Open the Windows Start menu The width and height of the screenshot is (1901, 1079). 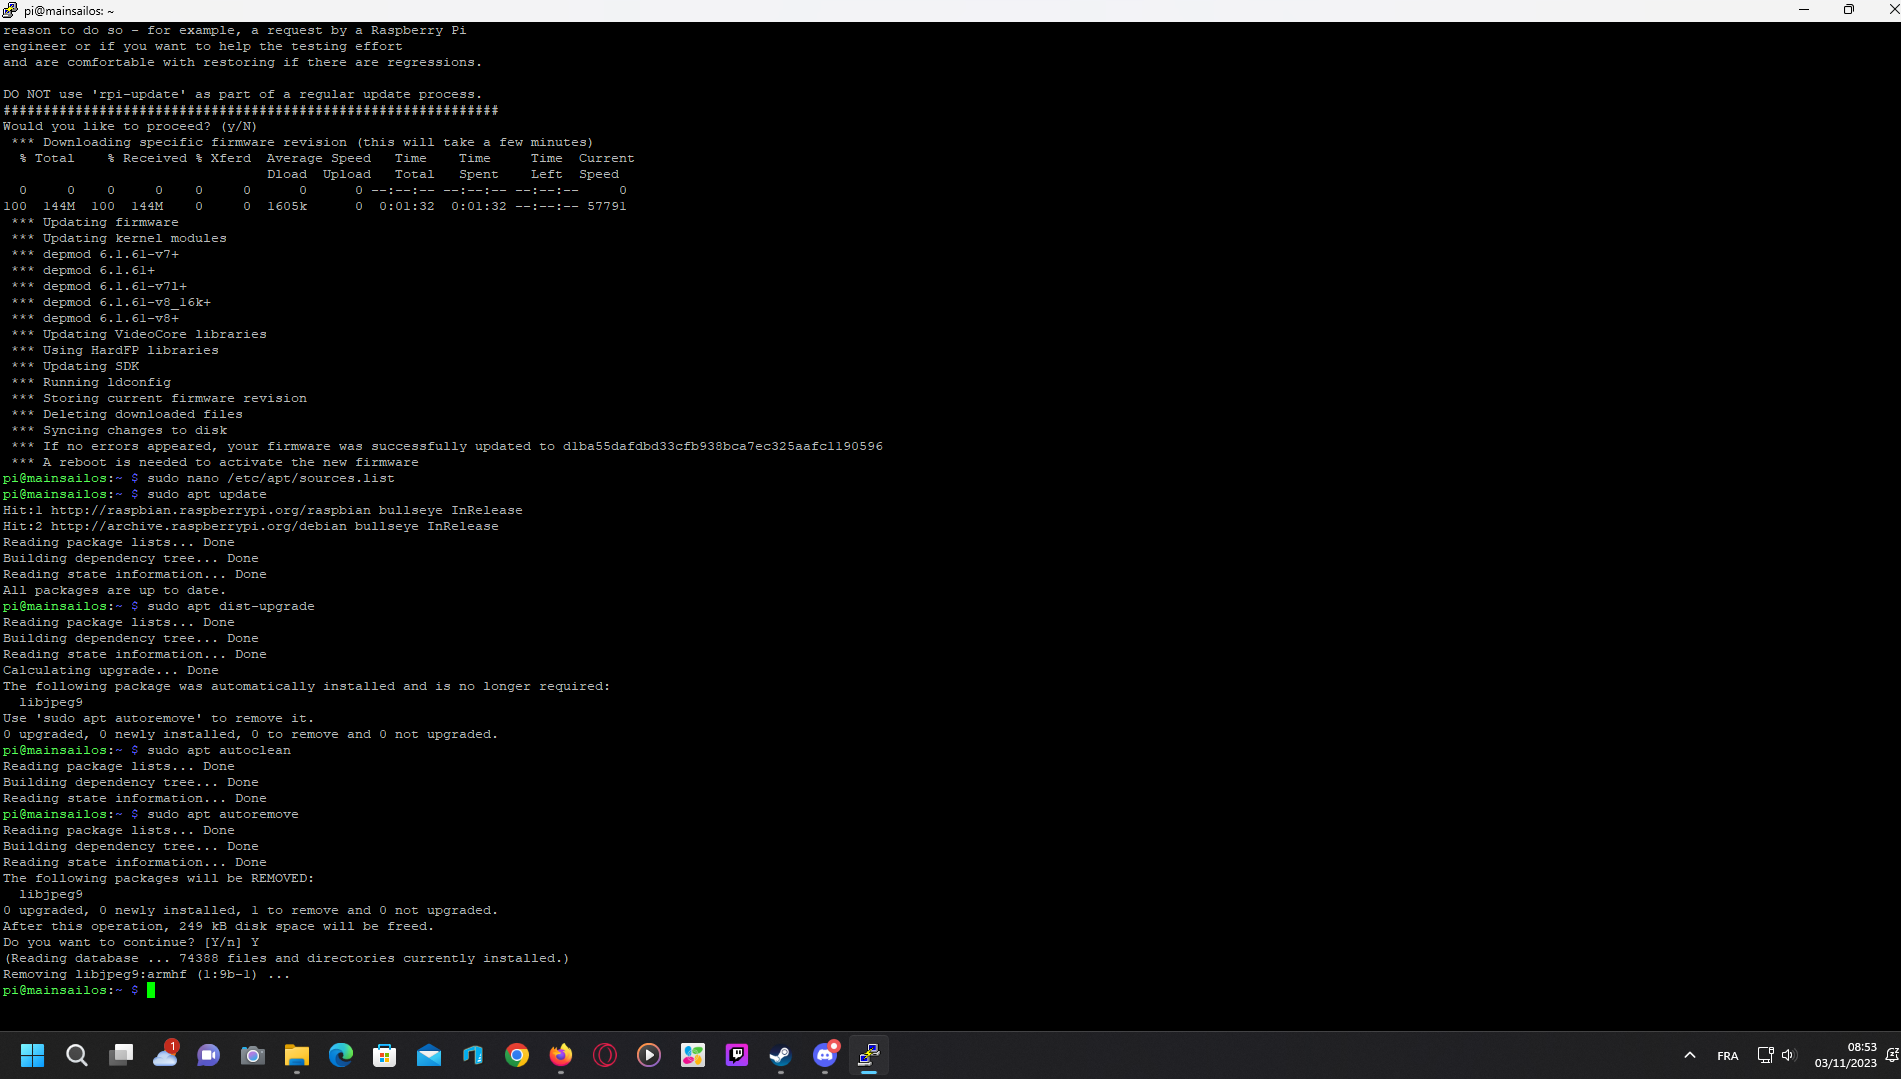(33, 1055)
